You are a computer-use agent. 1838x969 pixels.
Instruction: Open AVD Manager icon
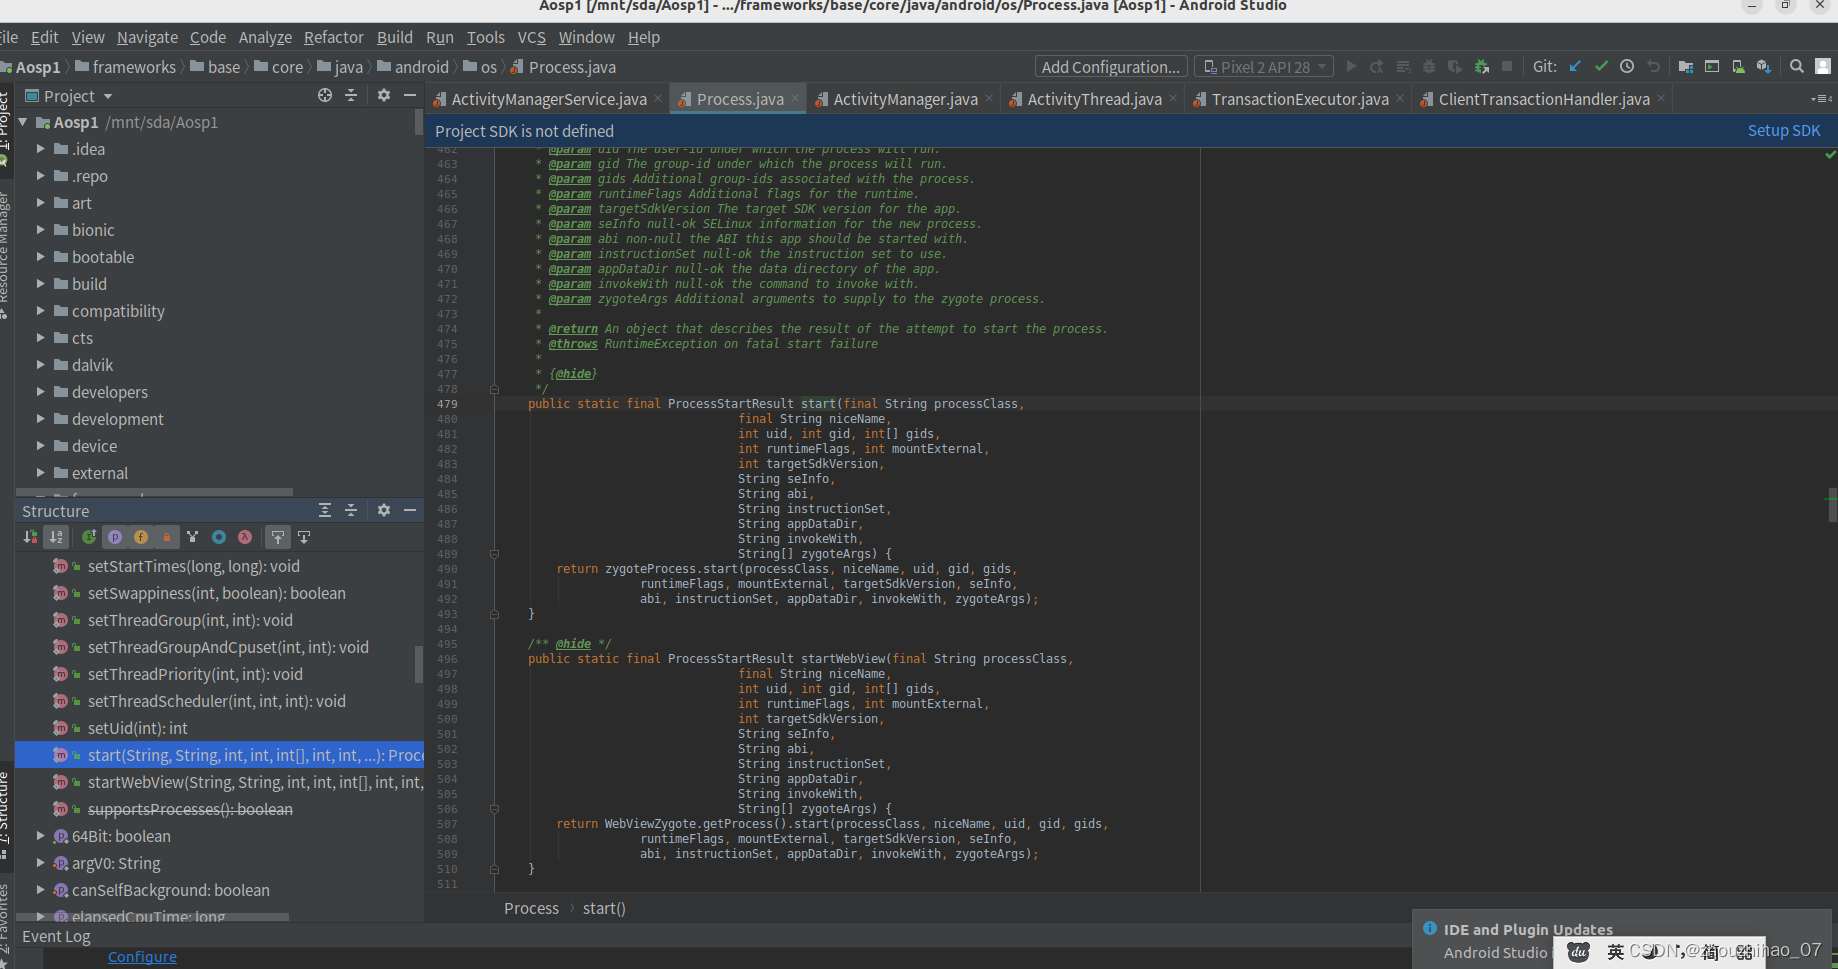coord(1738,67)
